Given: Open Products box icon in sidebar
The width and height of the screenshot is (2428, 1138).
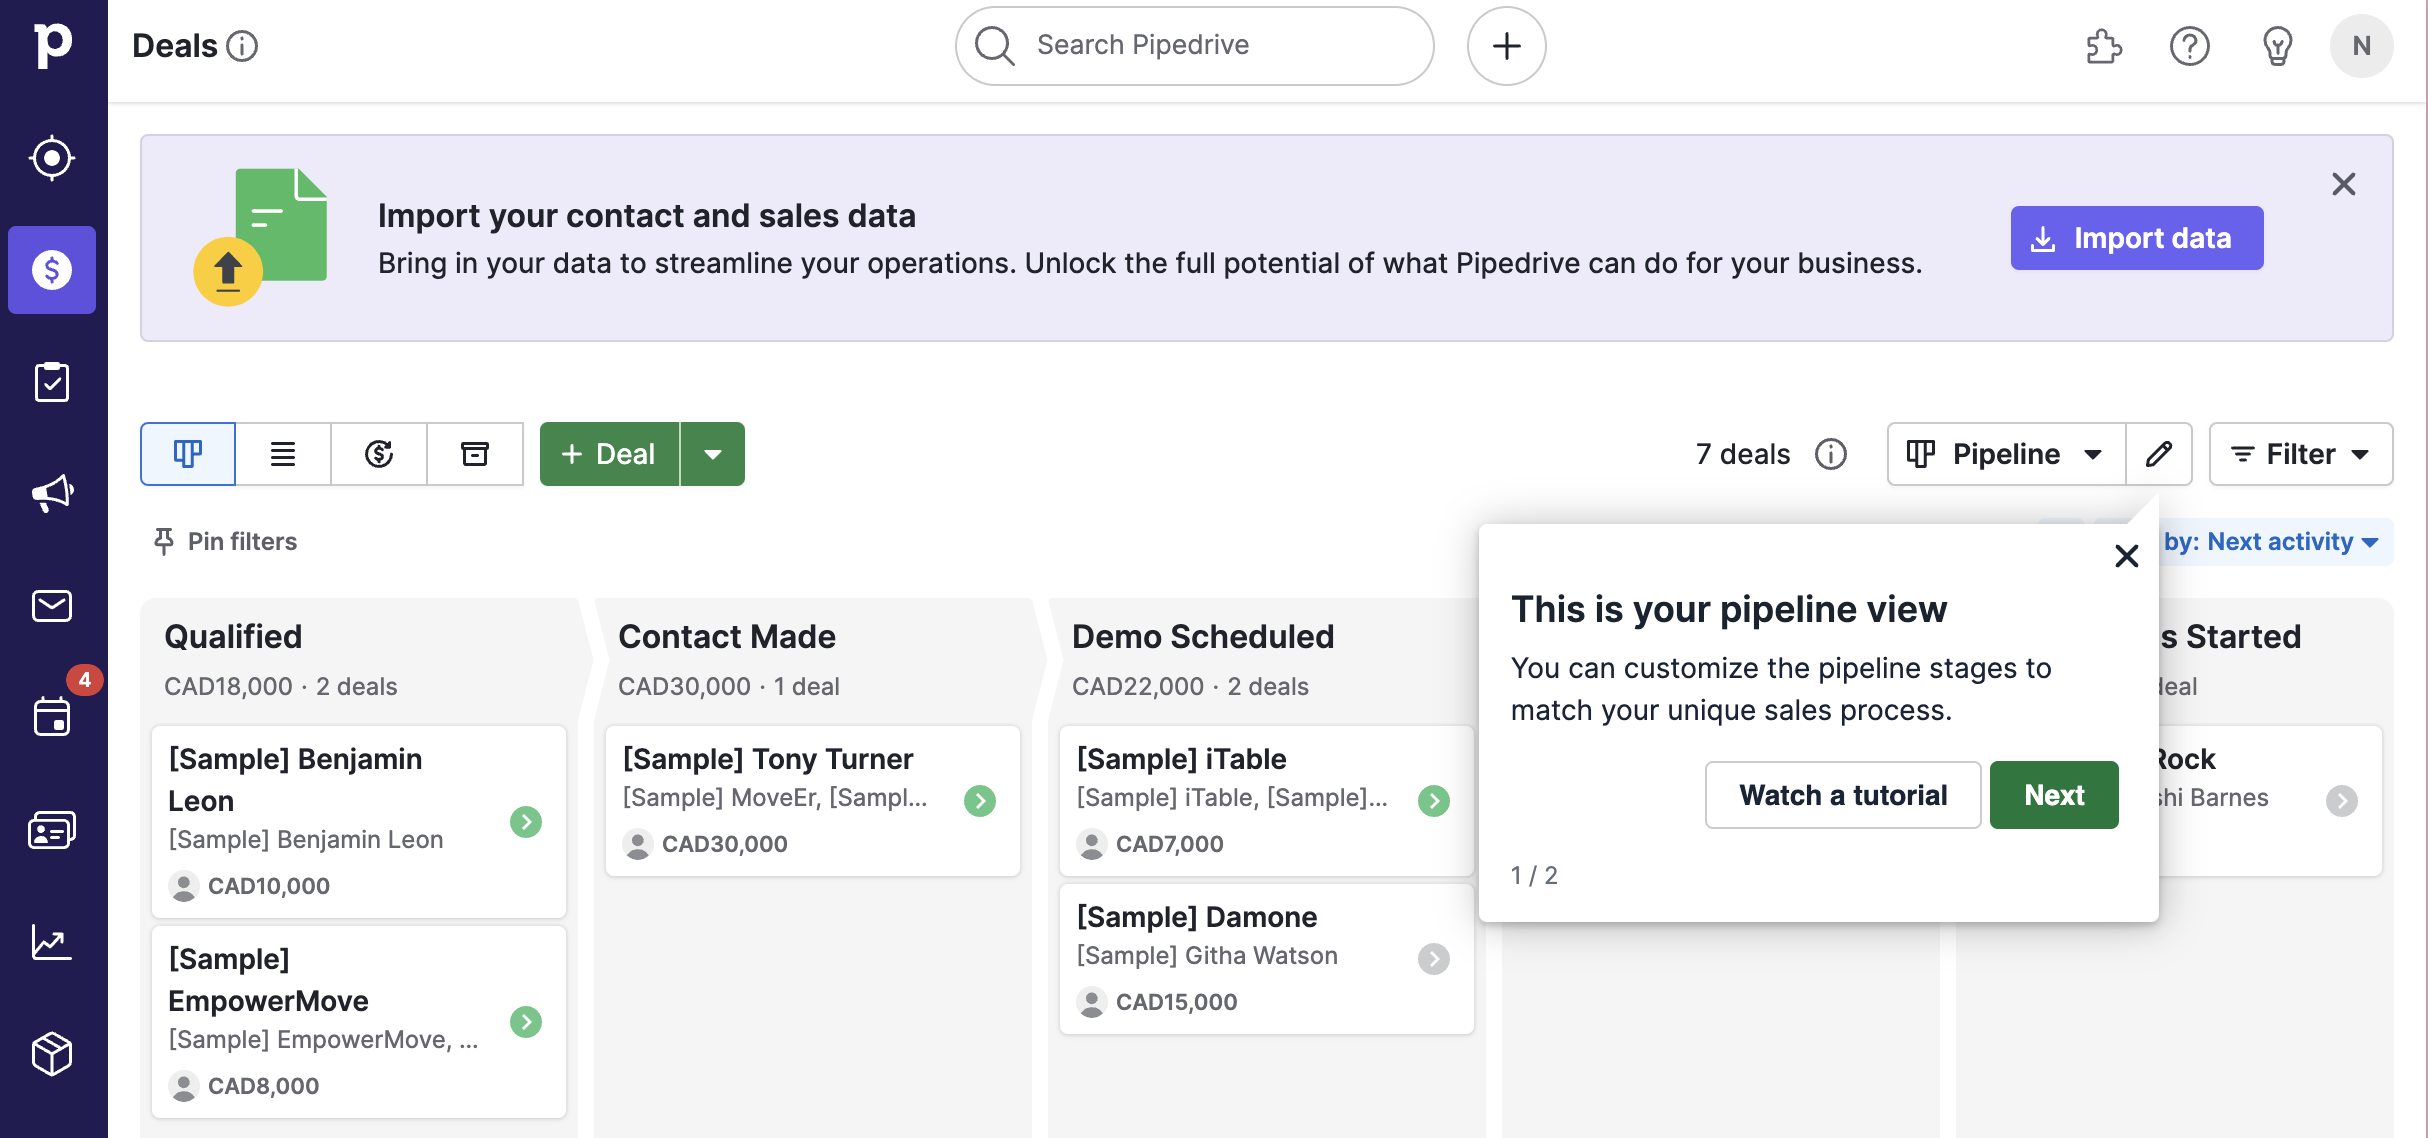Looking at the screenshot, I should point(52,1054).
